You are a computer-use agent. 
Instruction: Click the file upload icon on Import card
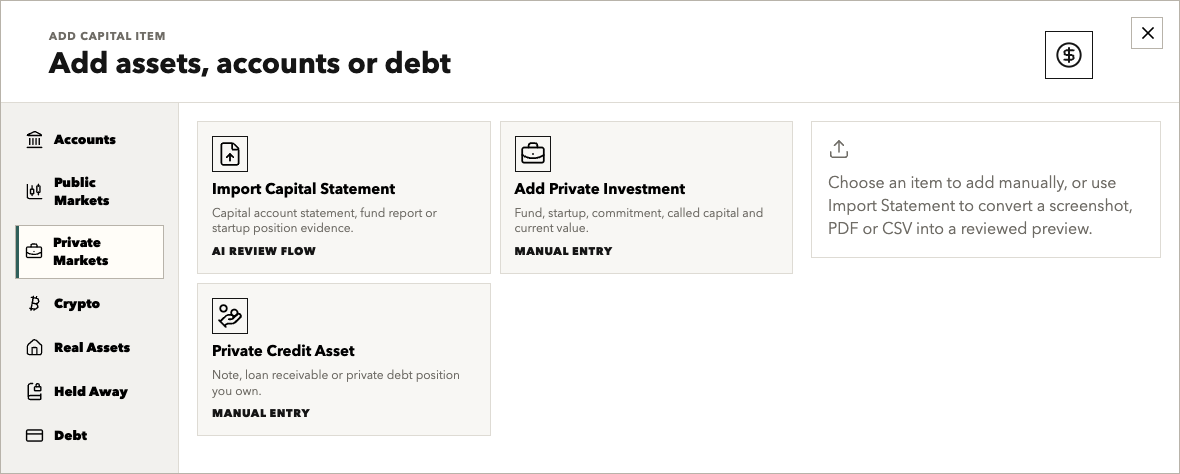[230, 153]
